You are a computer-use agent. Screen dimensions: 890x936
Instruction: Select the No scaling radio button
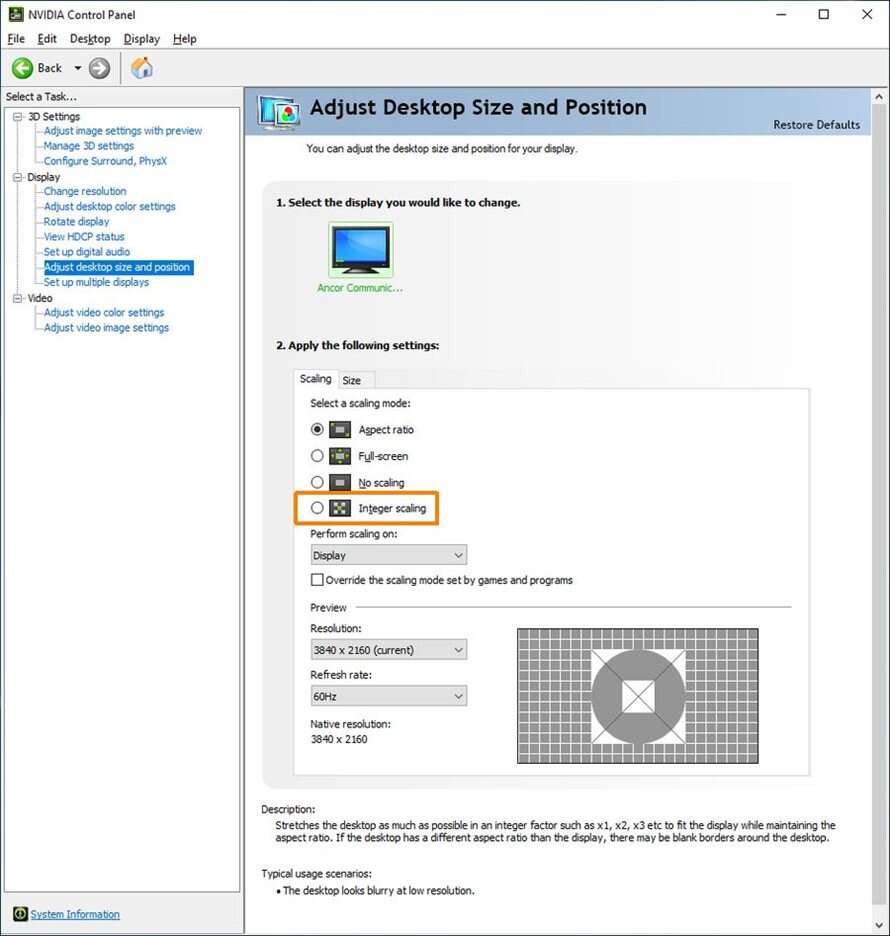point(317,483)
